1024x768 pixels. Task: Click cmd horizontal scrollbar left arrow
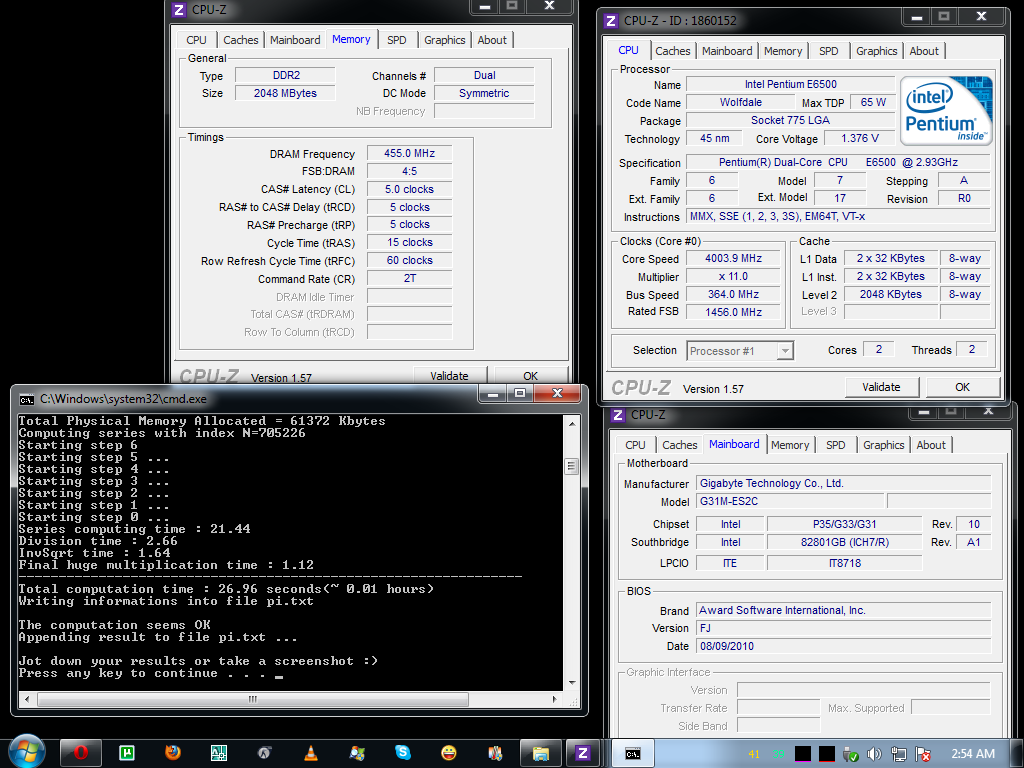(x=26, y=699)
